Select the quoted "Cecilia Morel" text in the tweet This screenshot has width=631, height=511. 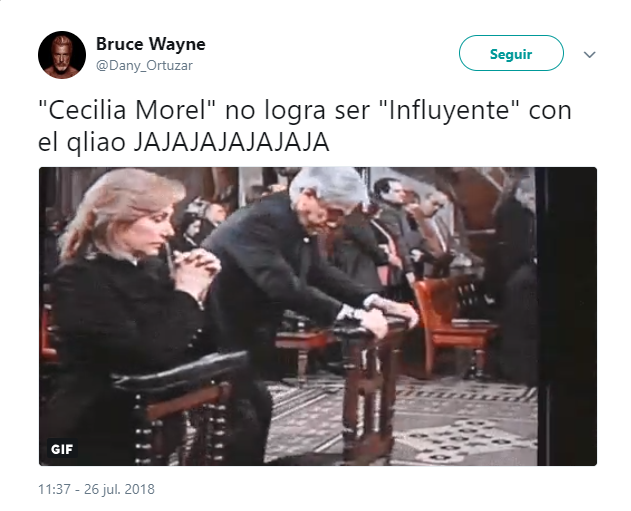click(128, 111)
